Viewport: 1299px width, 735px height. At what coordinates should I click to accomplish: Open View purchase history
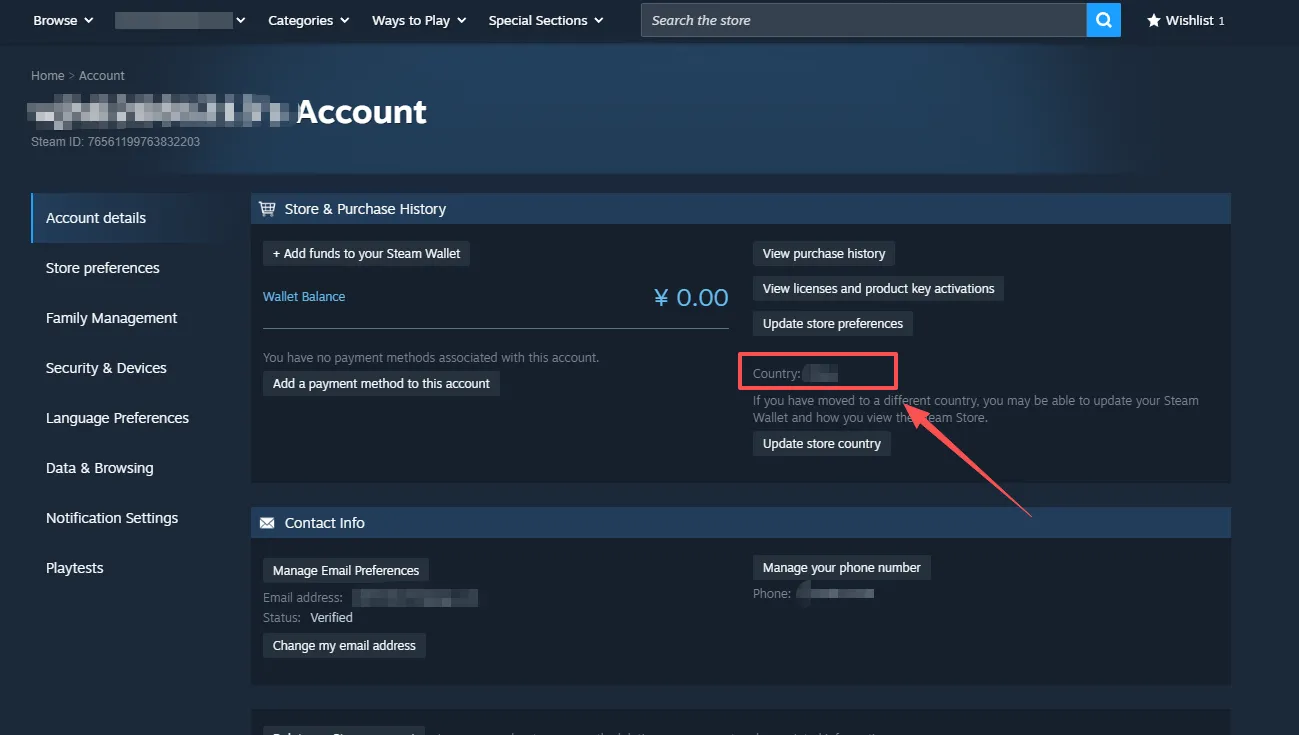click(x=824, y=254)
